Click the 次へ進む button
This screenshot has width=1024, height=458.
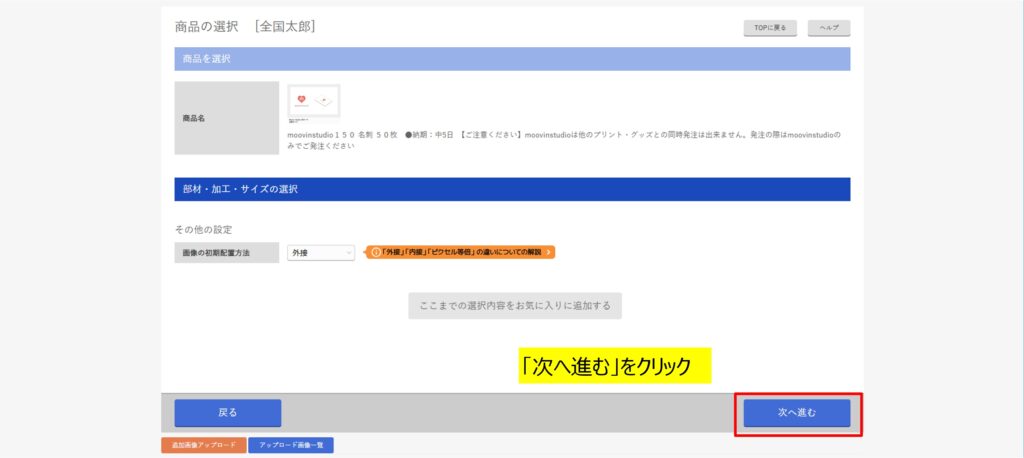point(797,413)
